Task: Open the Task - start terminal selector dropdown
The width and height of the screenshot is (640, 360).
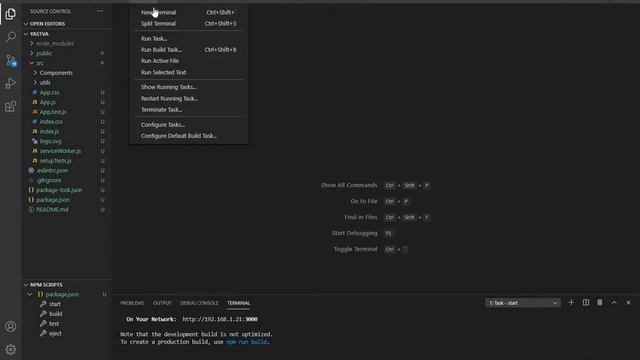Action: [522, 303]
